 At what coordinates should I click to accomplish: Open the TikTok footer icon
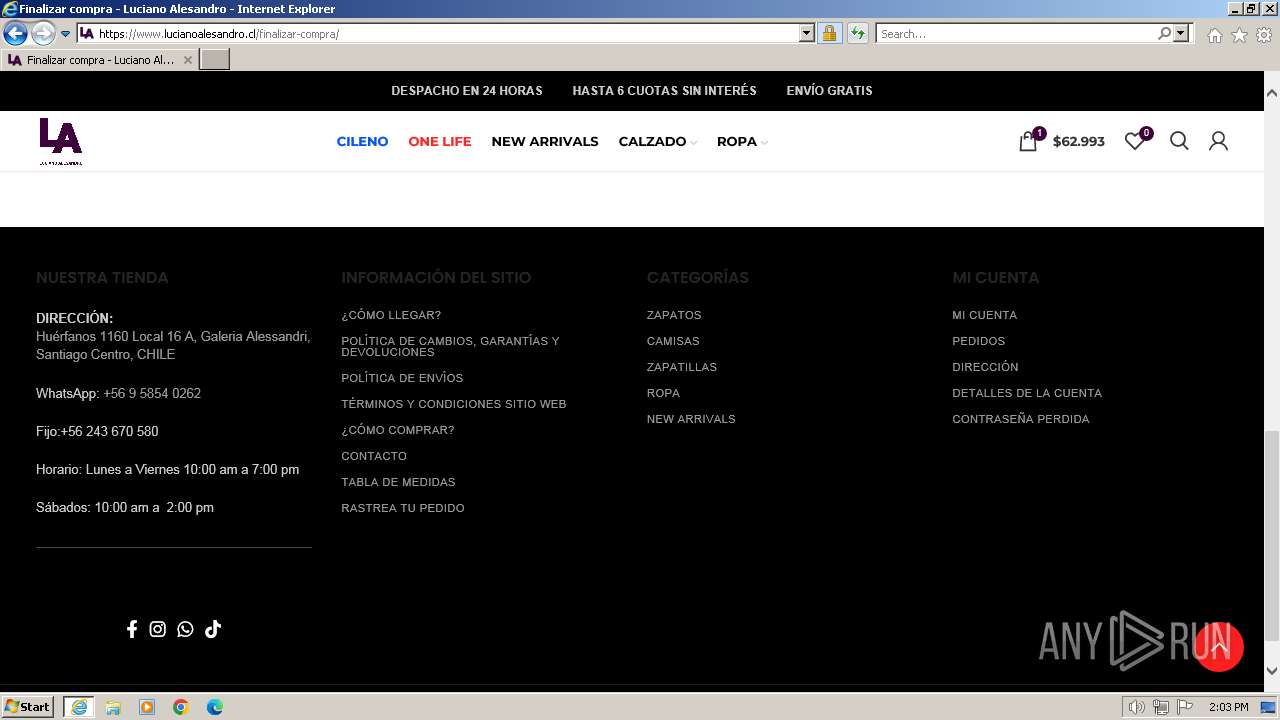(212, 629)
